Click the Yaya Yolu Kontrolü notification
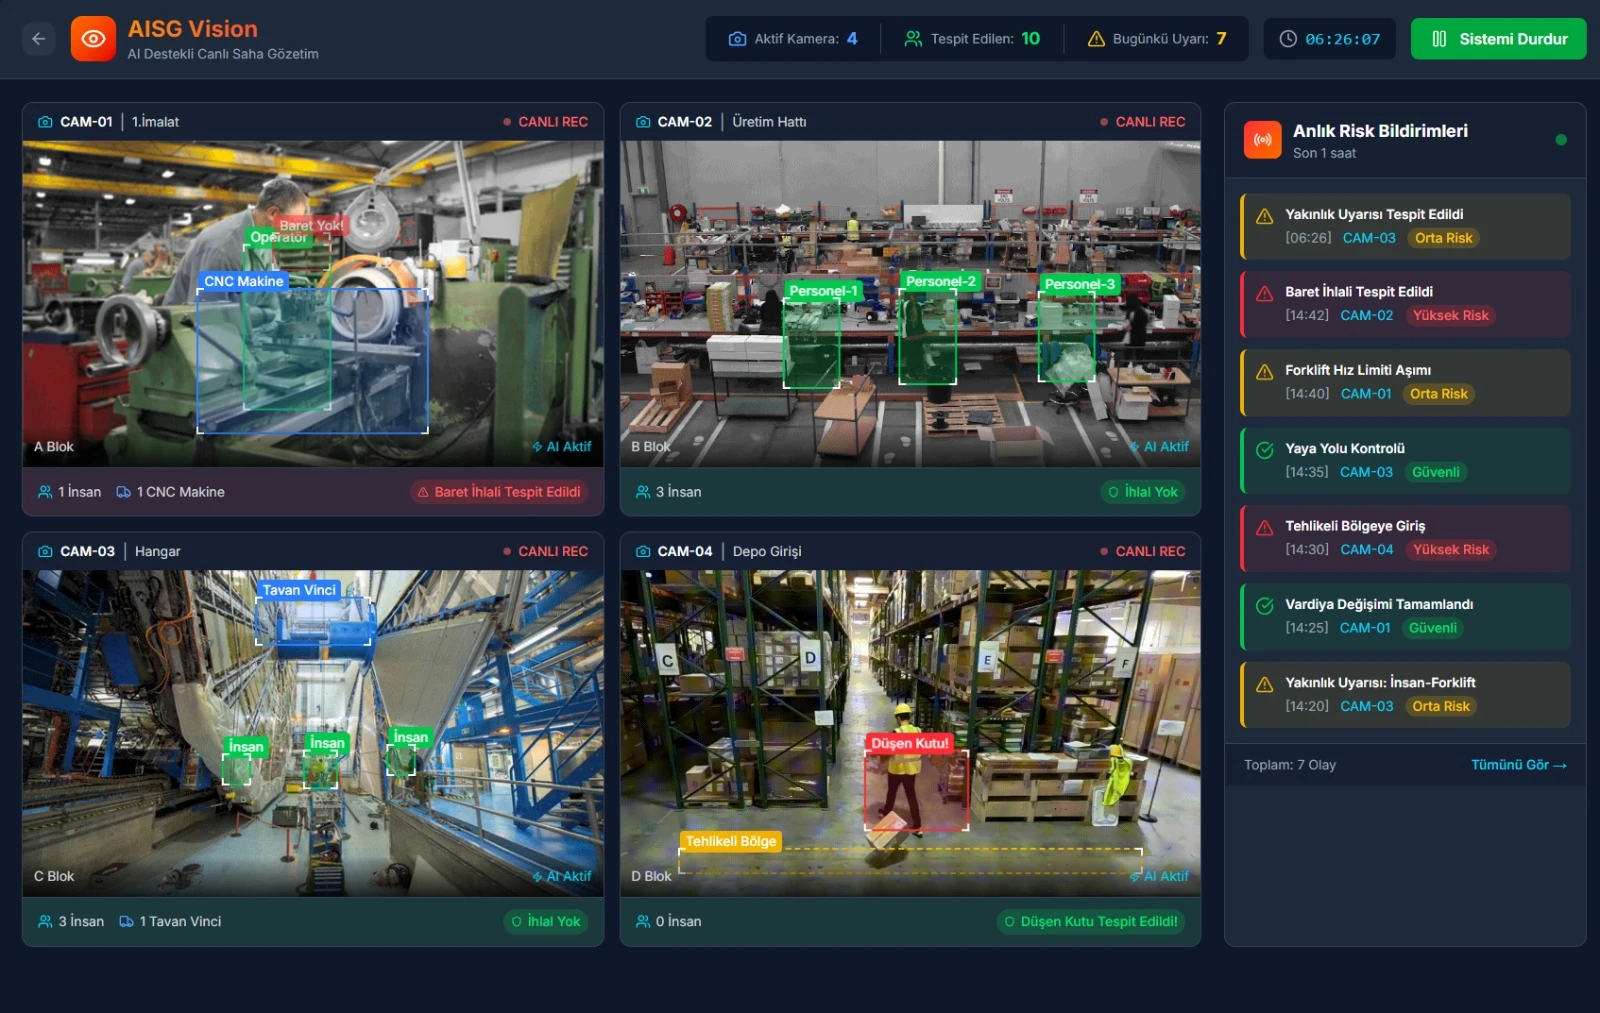1600x1013 pixels. point(1404,460)
